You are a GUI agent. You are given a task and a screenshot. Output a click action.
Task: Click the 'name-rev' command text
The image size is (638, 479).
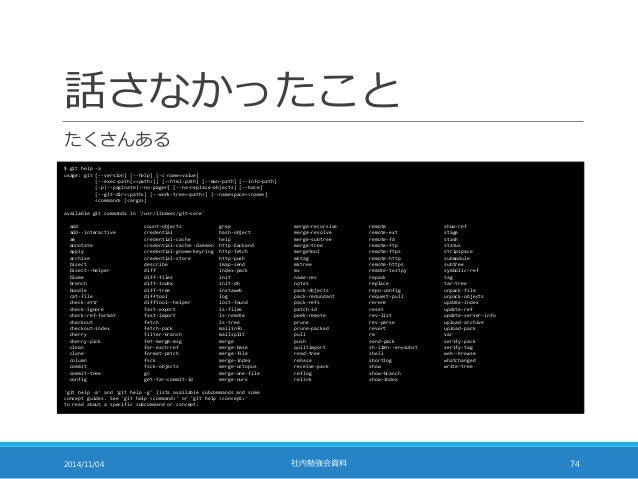[305, 278]
